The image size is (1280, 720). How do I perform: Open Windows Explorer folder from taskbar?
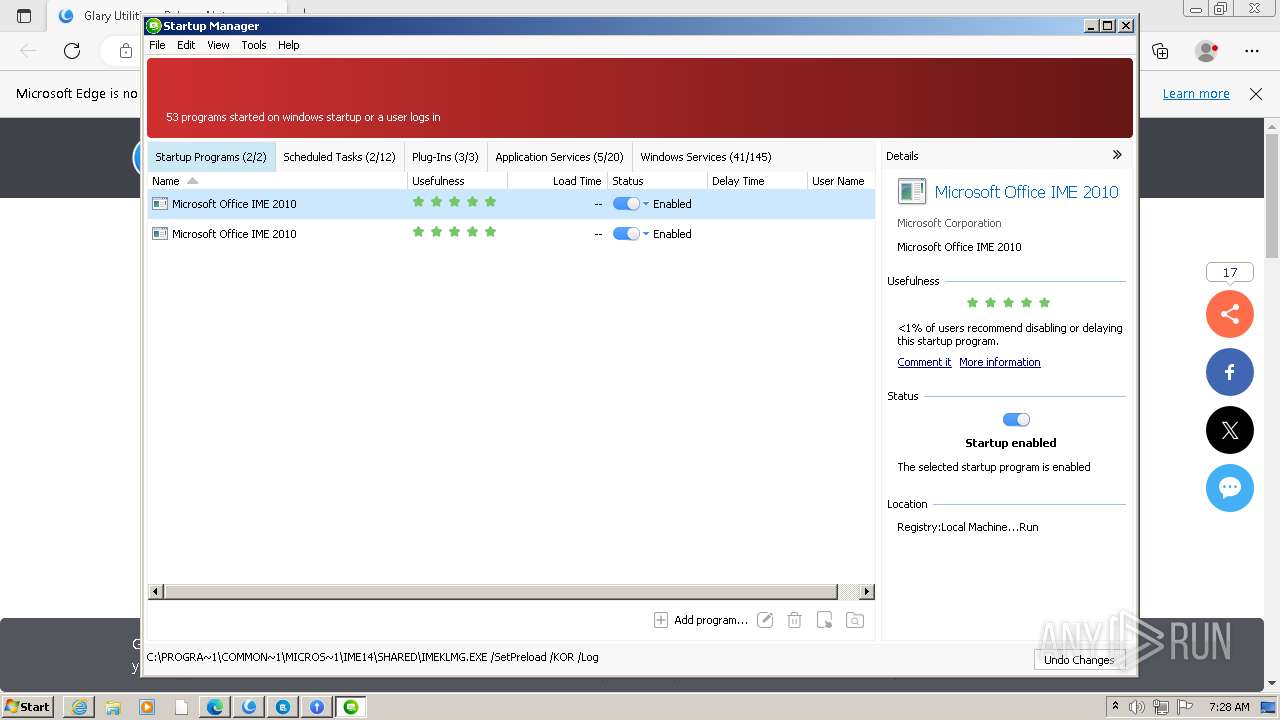point(113,707)
